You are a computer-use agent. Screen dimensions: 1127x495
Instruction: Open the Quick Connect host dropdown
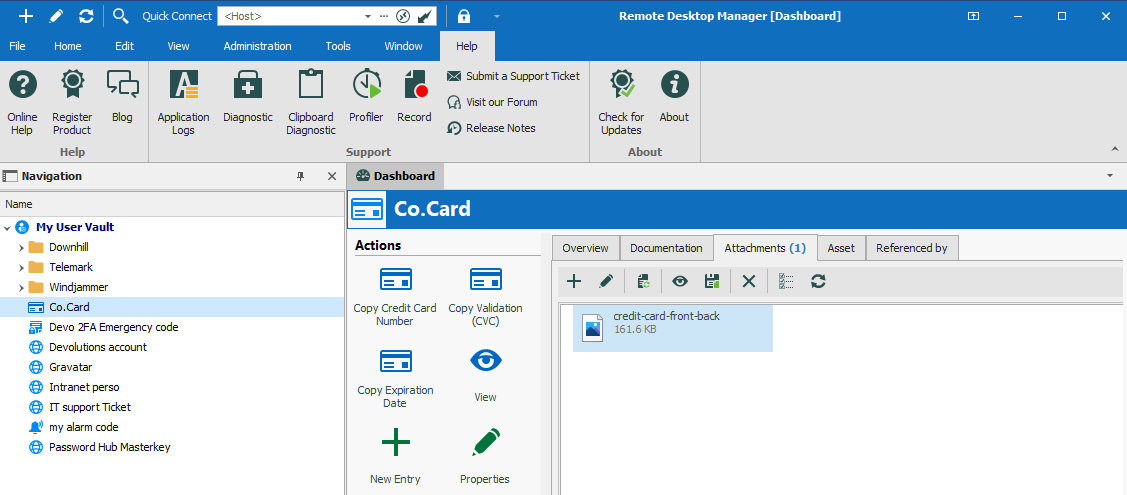pos(369,16)
